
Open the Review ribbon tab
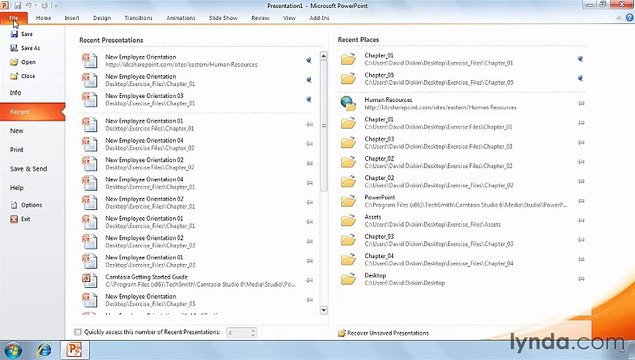[260, 18]
